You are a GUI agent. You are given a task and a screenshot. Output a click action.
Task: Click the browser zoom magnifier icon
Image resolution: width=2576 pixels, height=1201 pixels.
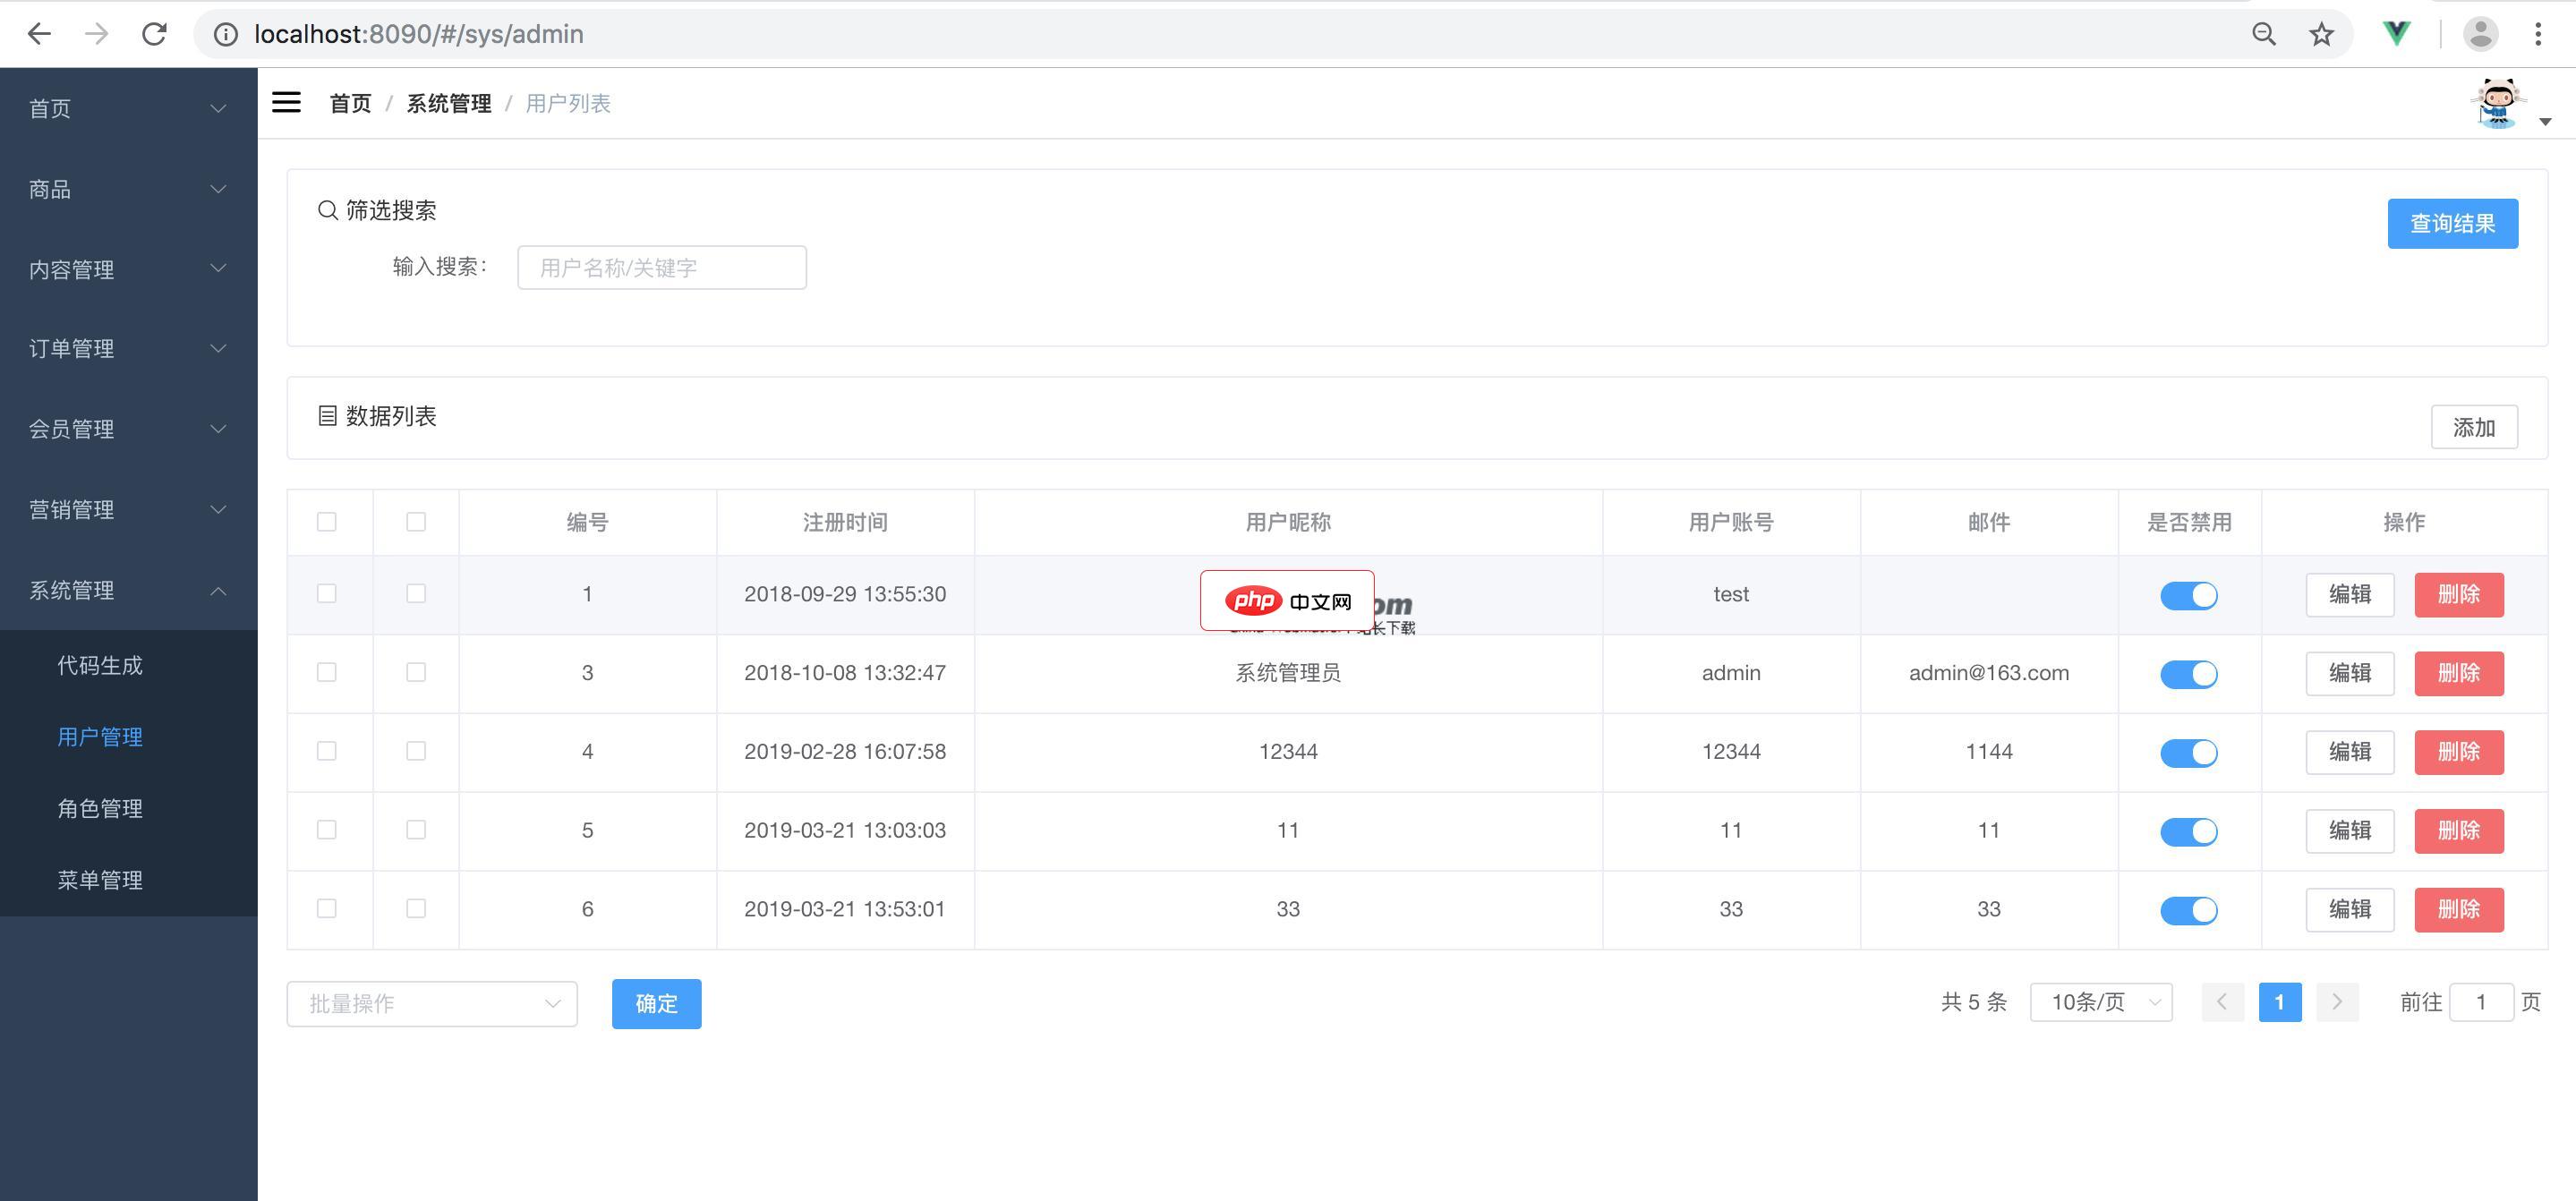(x=2264, y=34)
